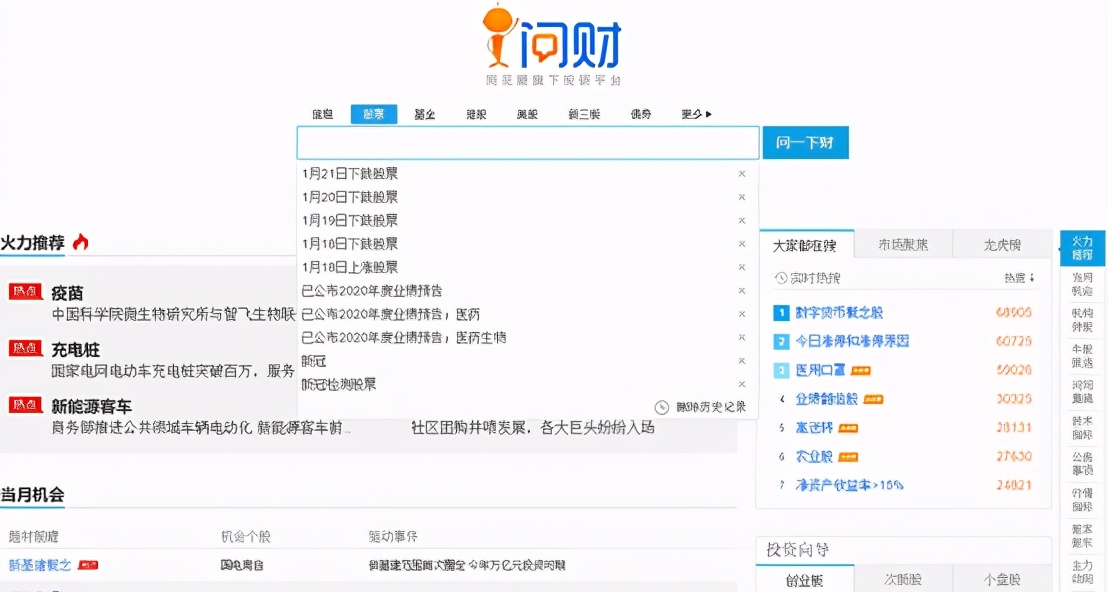This screenshot has height=592, width=1108.
Task: Click the blue rank 1 badge in 实时热搜
Action: coord(780,313)
